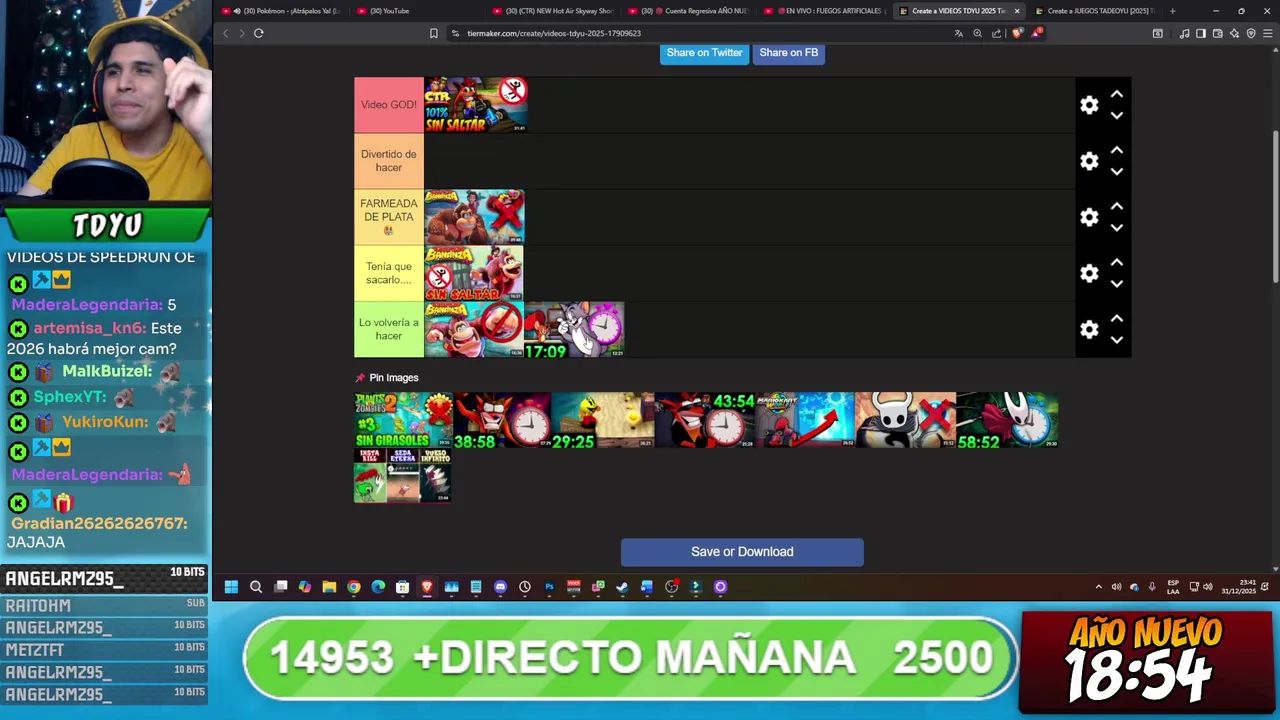
Task: Move Tenía que sacarlo row down
Action: point(1117,284)
